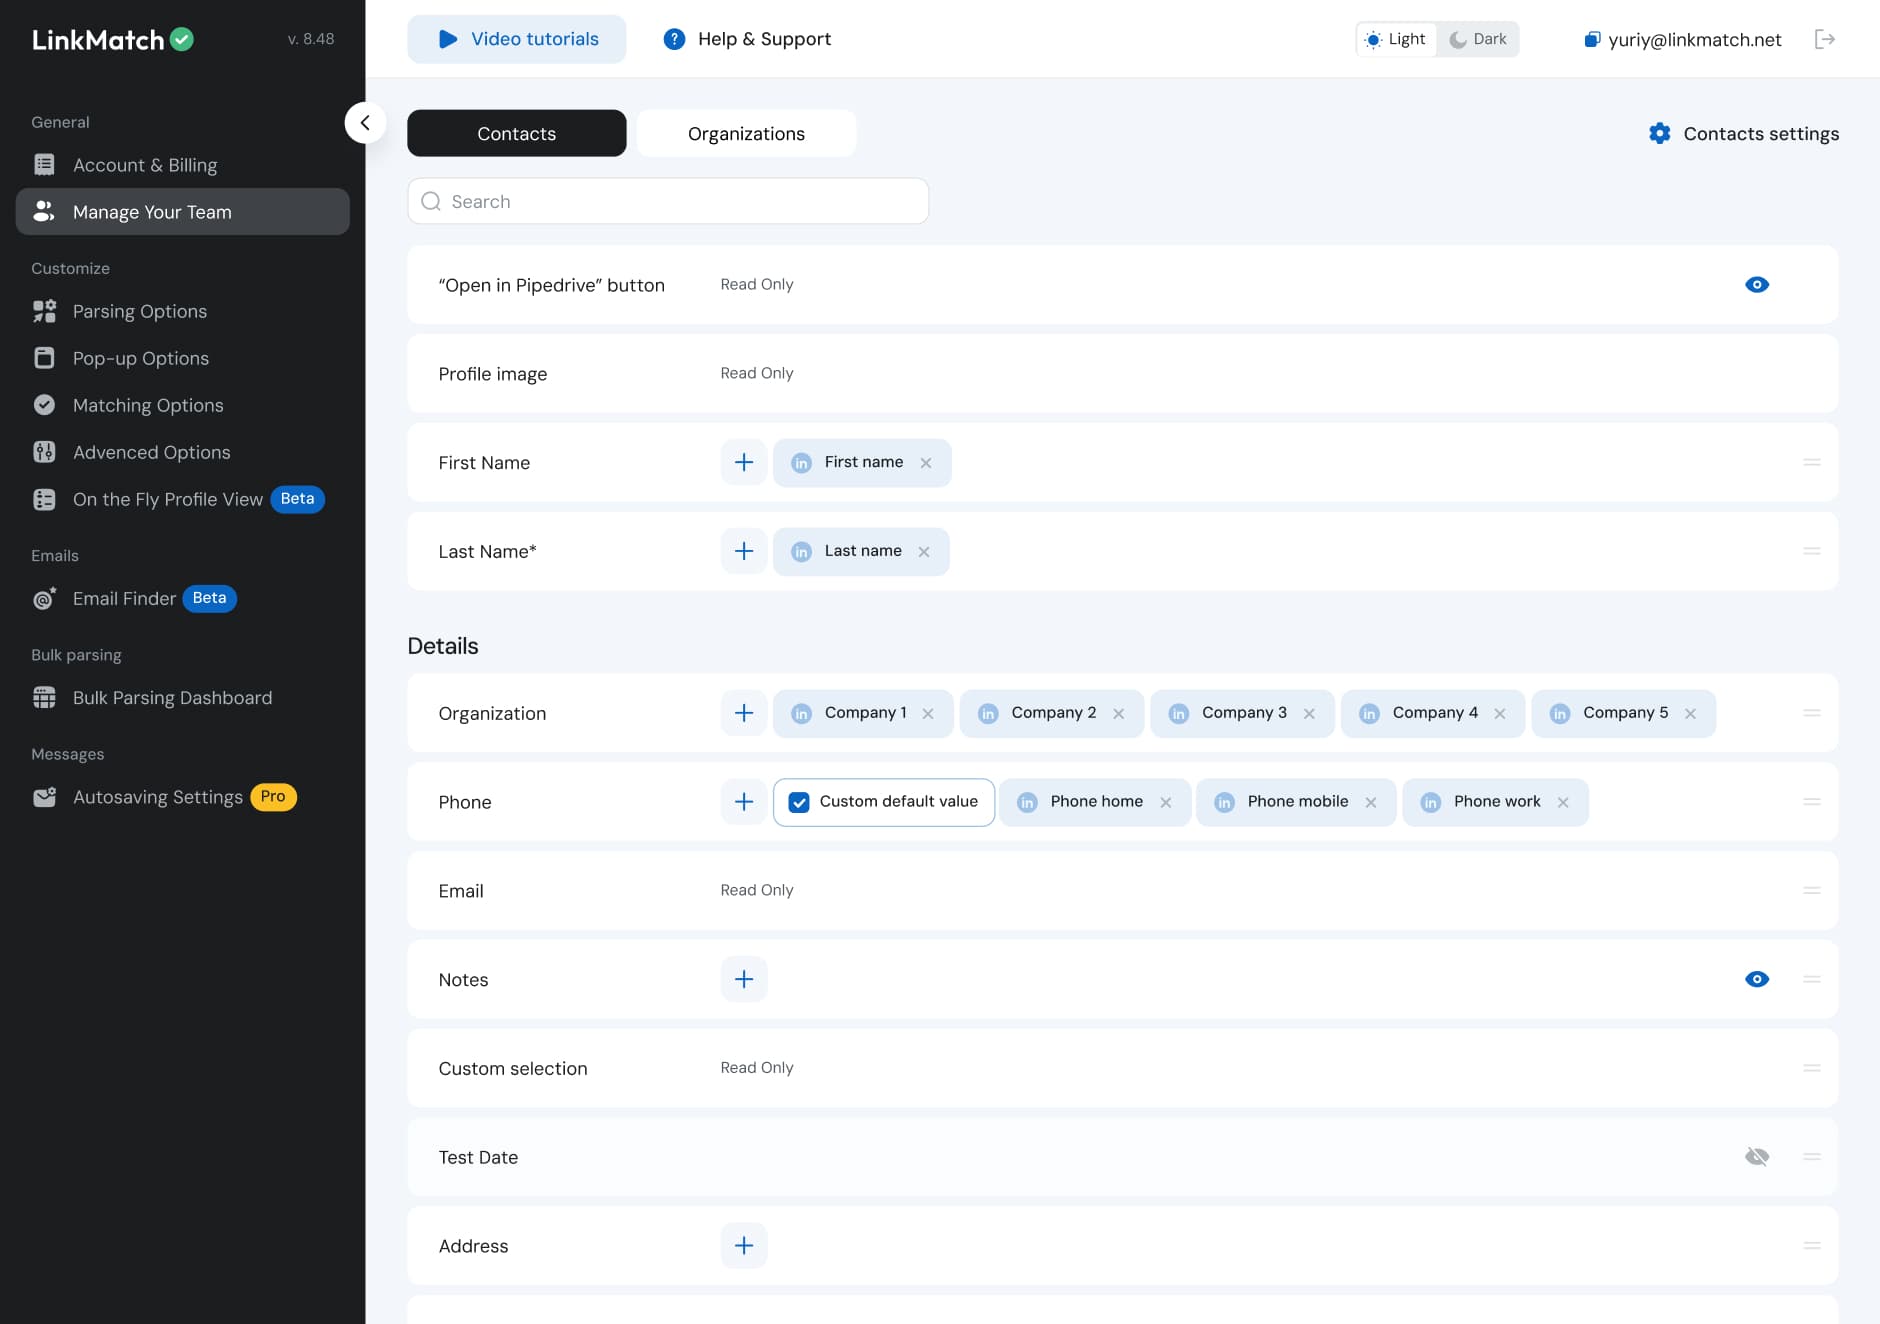Image resolution: width=1880 pixels, height=1324 pixels.
Task: Open Advanced Options
Action: click(152, 452)
